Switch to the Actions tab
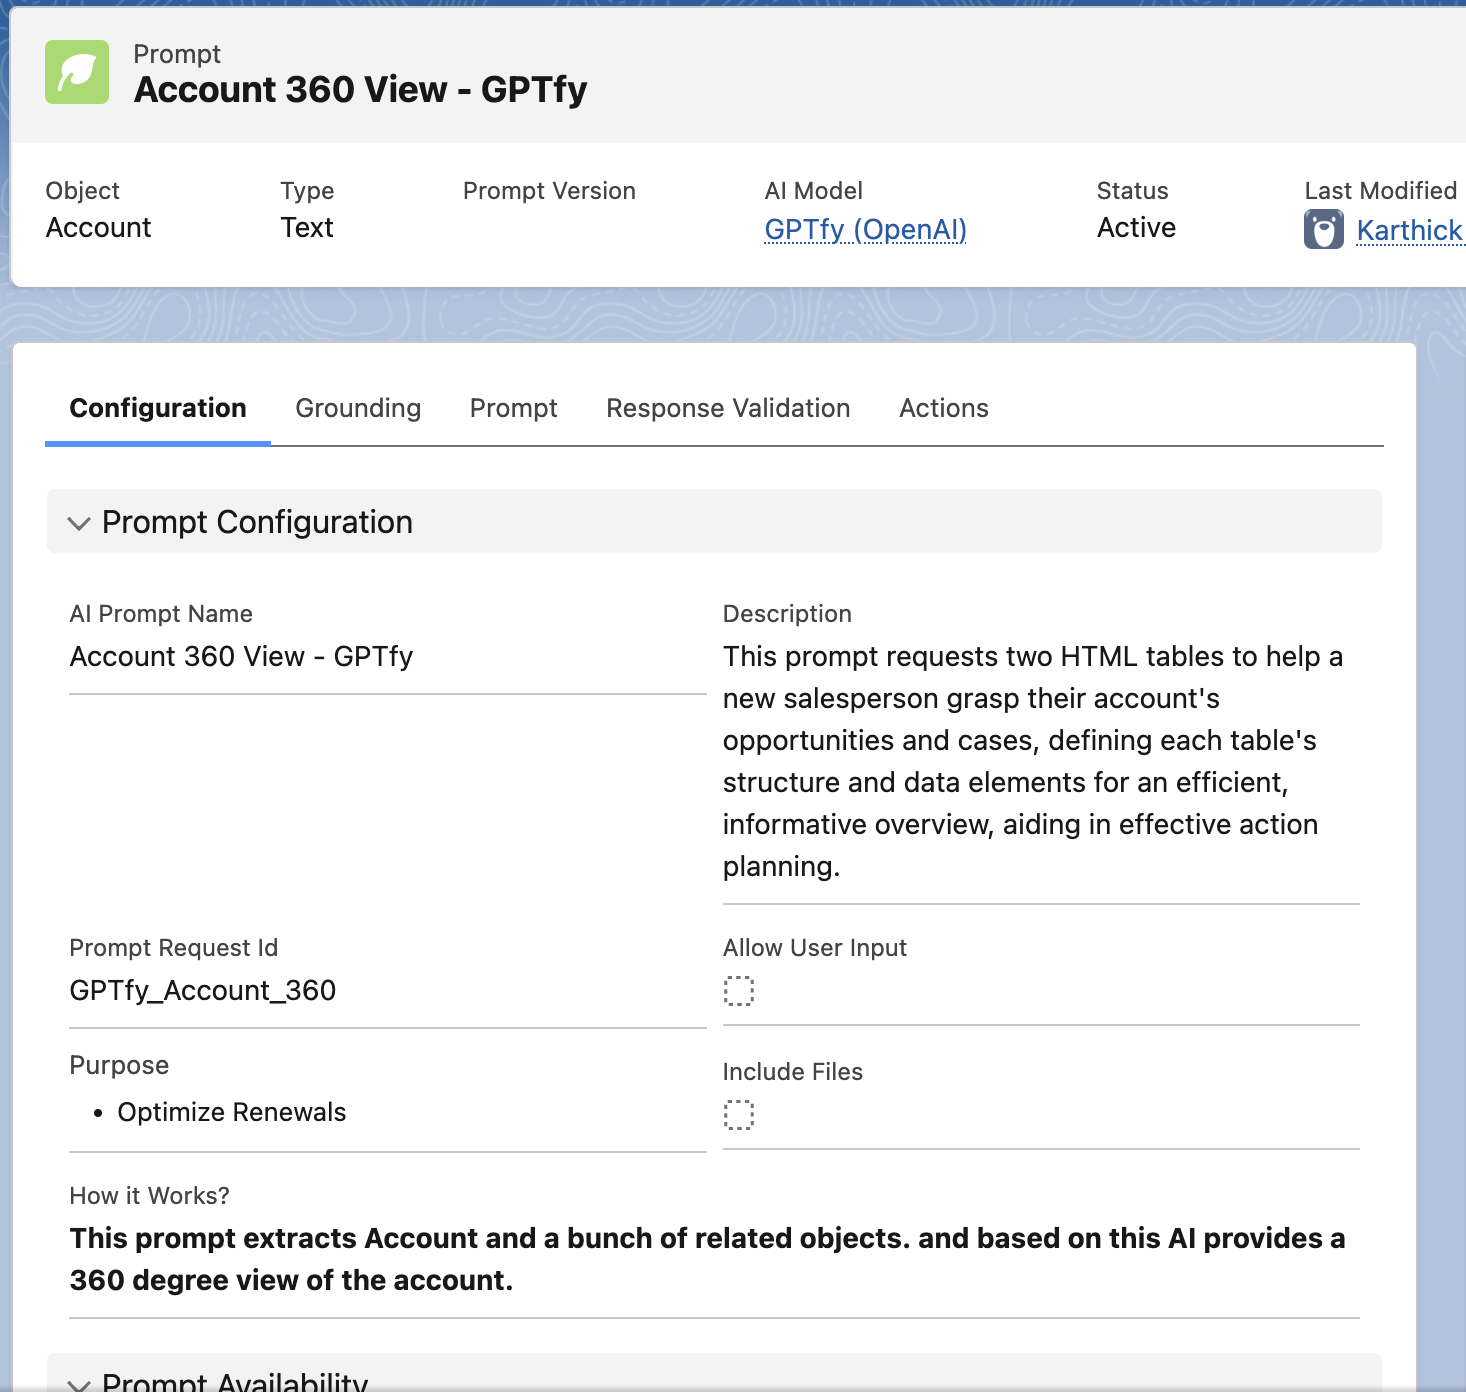 pyautogui.click(x=943, y=408)
